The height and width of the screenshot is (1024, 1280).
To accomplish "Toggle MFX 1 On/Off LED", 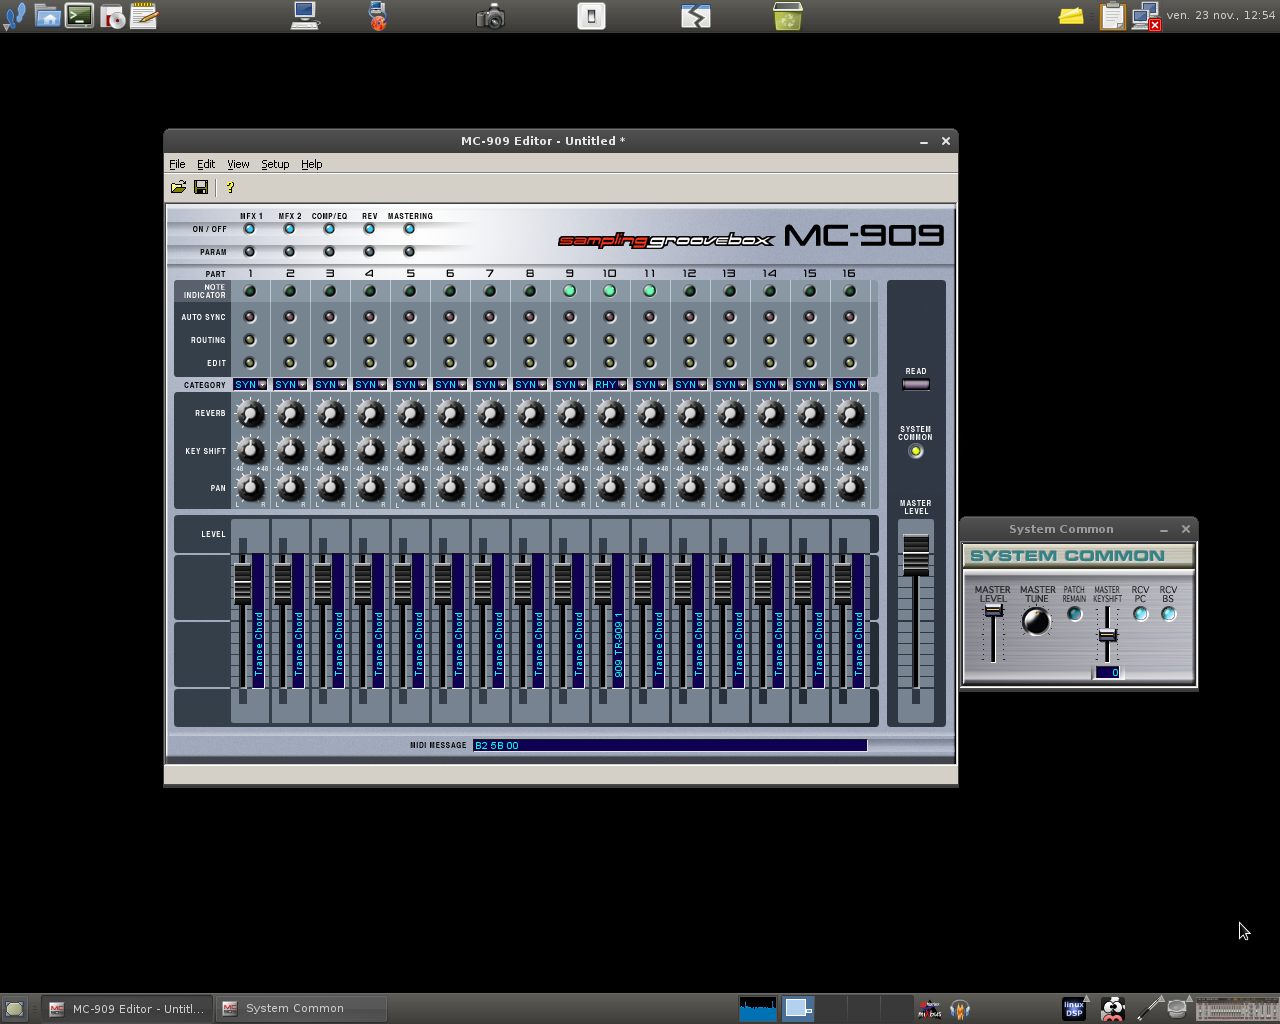I will point(250,229).
